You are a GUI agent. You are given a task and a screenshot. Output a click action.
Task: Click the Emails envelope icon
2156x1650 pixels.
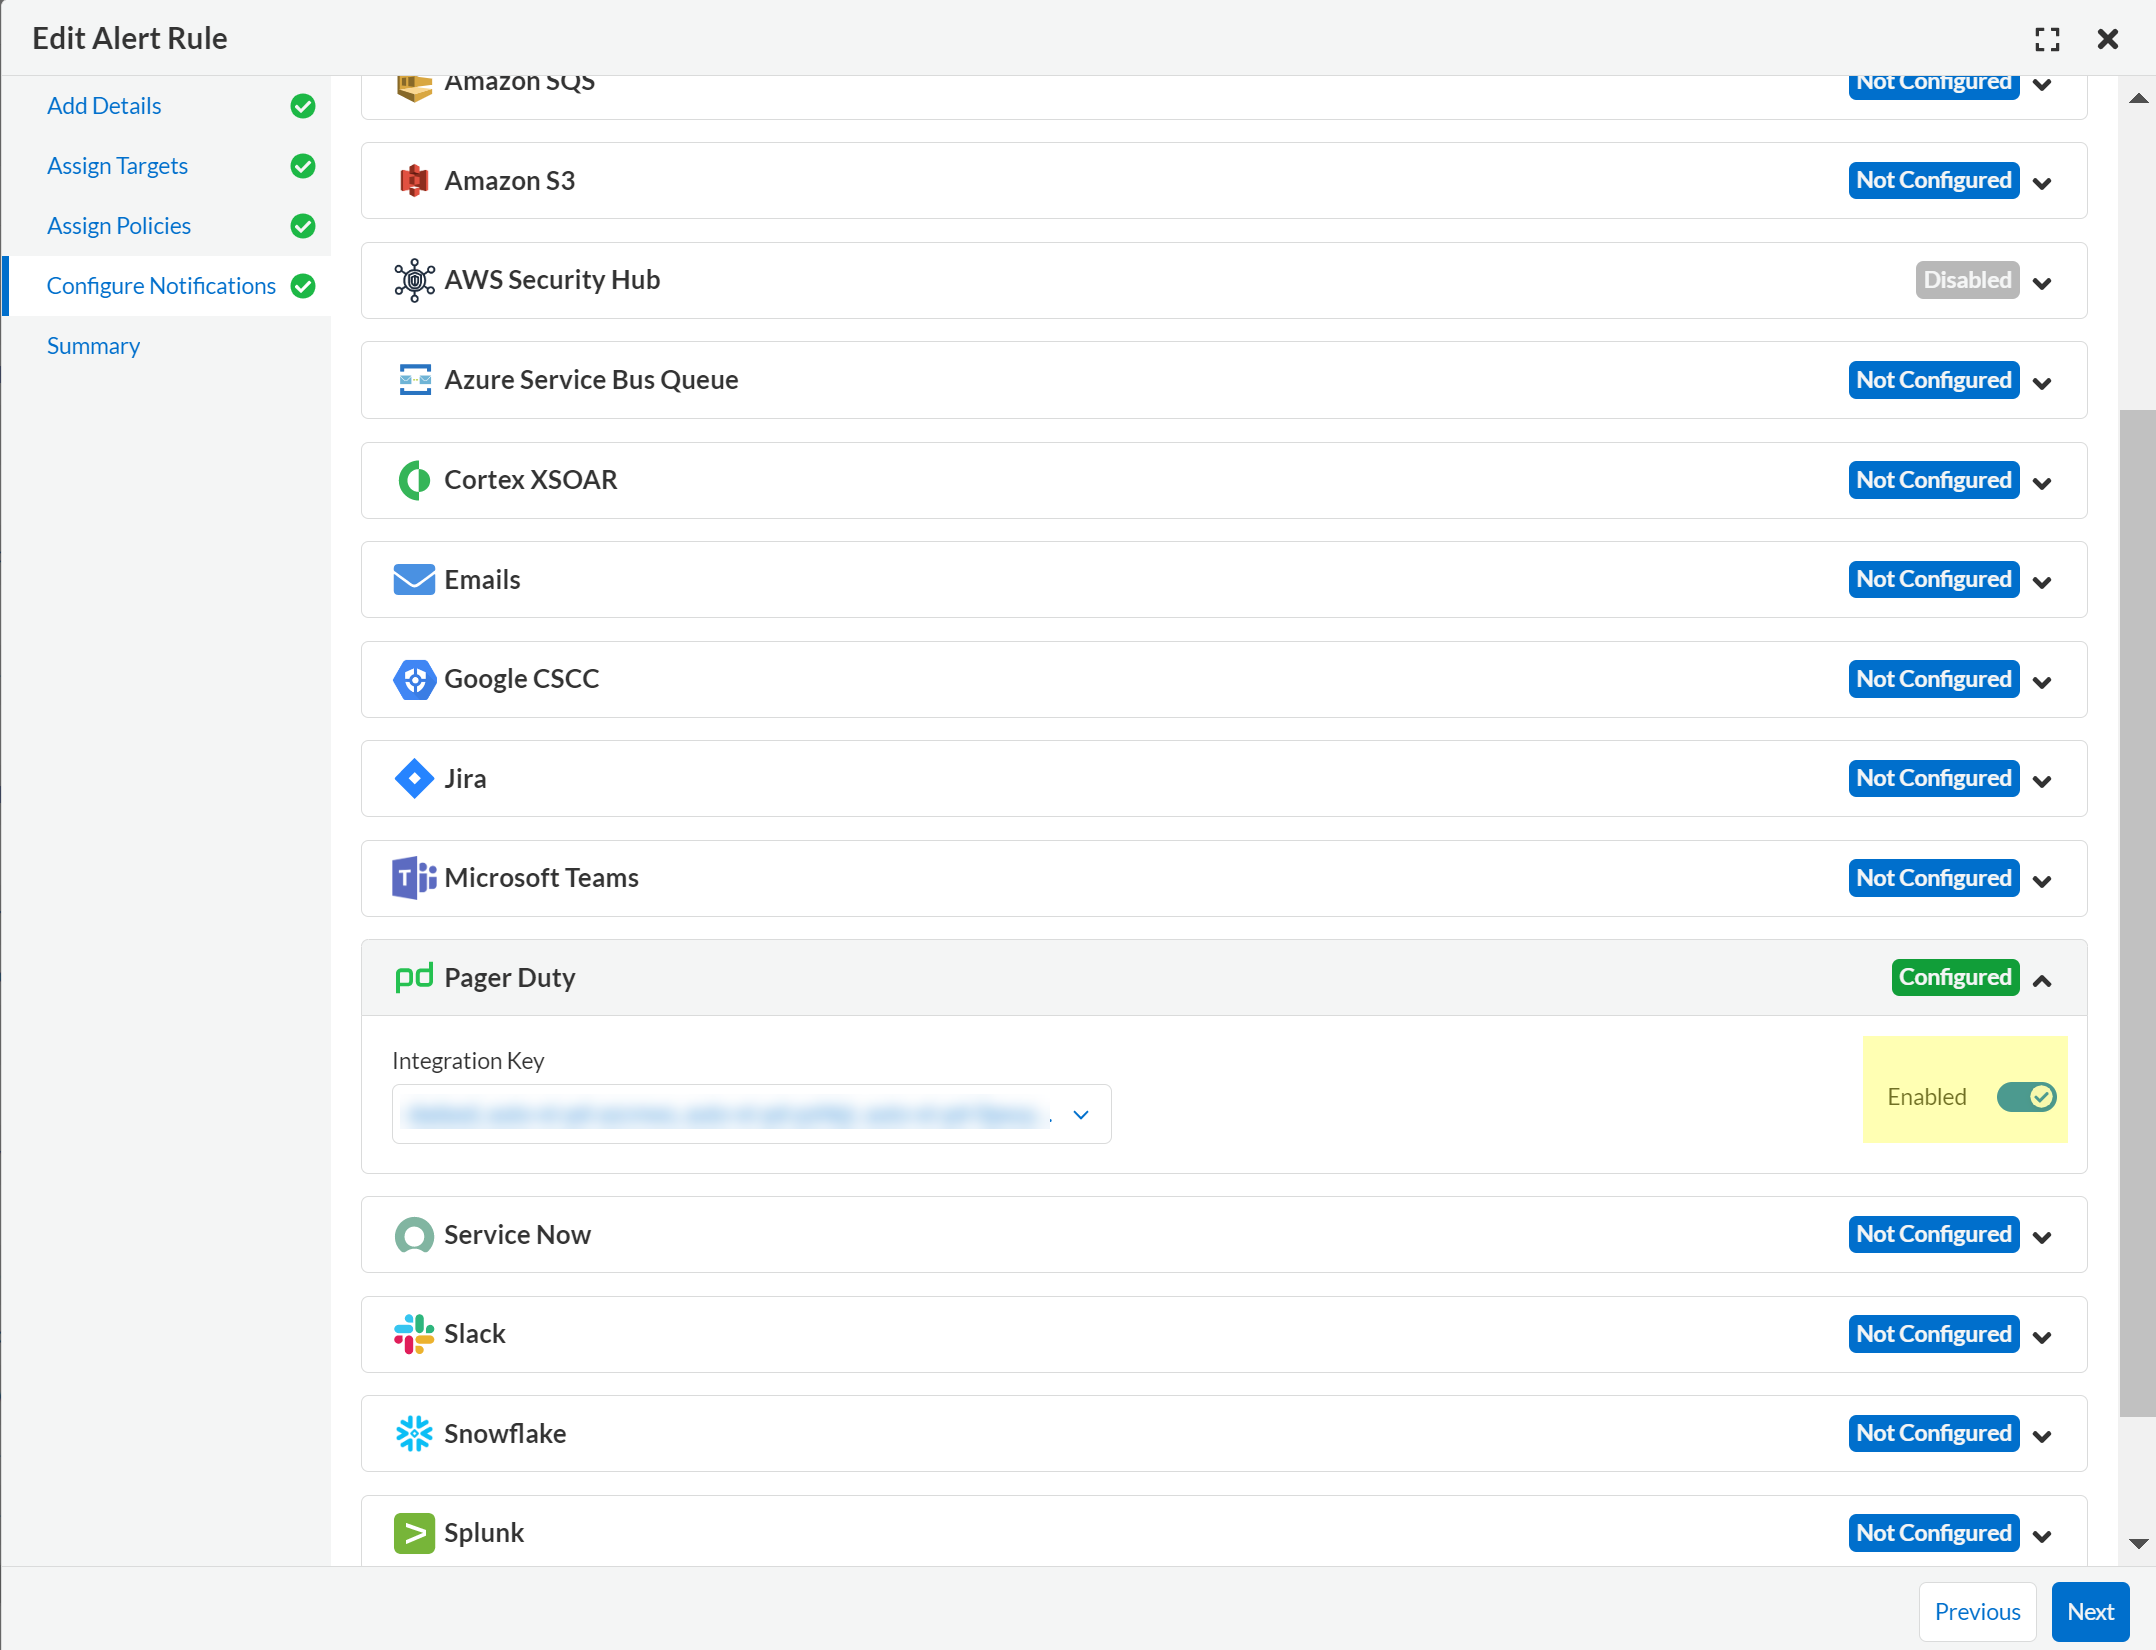(414, 580)
